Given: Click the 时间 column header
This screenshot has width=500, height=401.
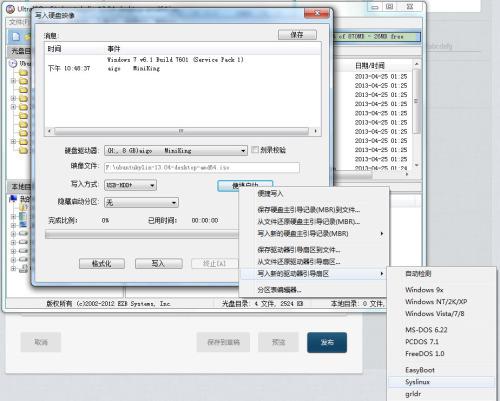Looking at the screenshot, I should pos(54,49).
